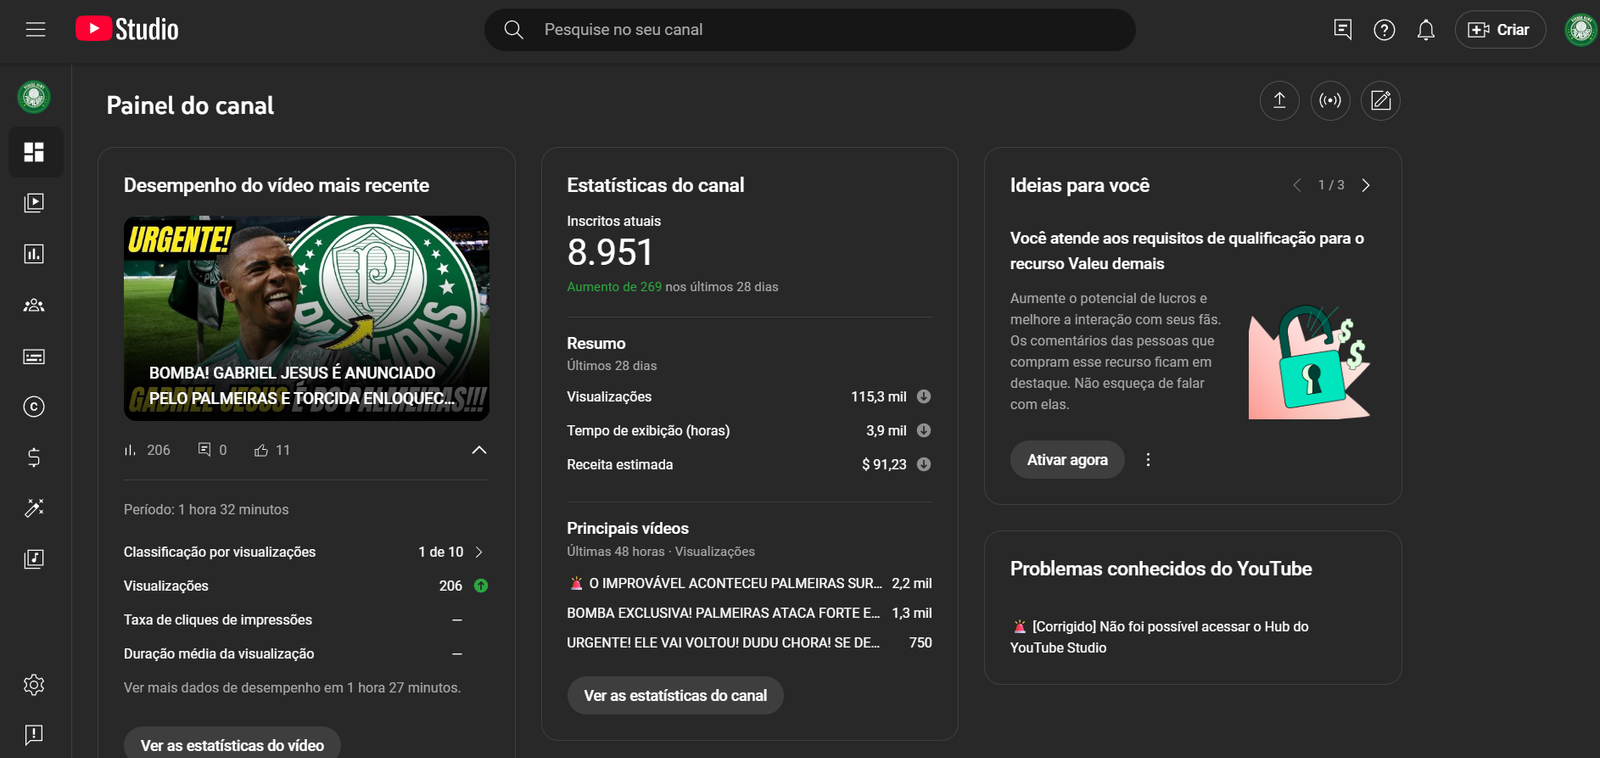Screen dimensions: 1600x758
Task: Click the down indicator next to $ 91,23
Action: pos(924,465)
